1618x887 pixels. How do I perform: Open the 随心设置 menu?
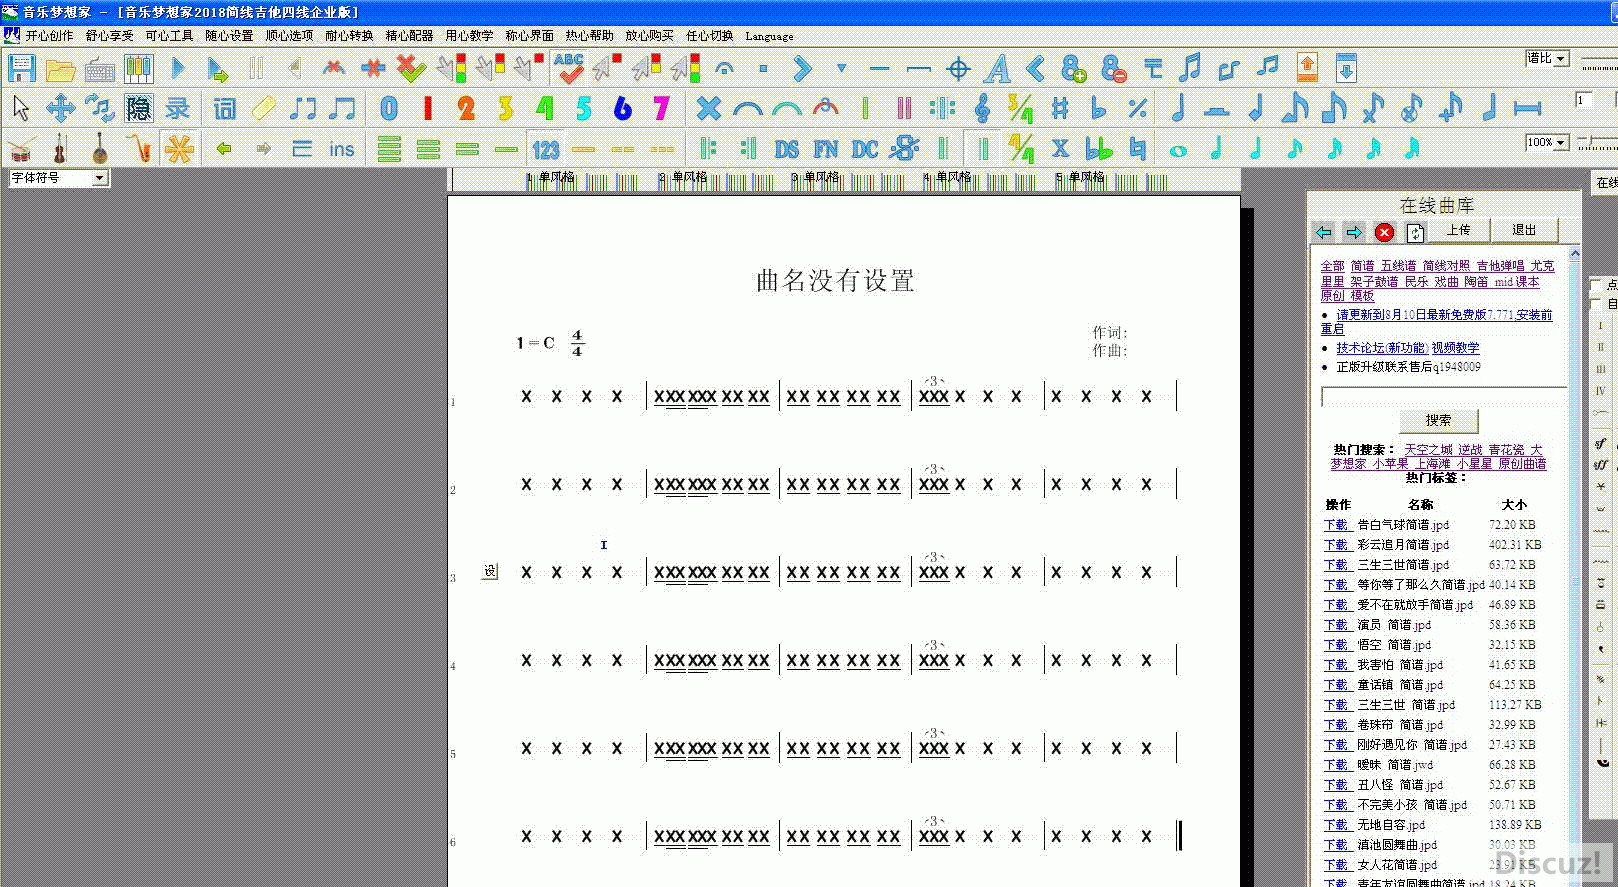(x=229, y=35)
